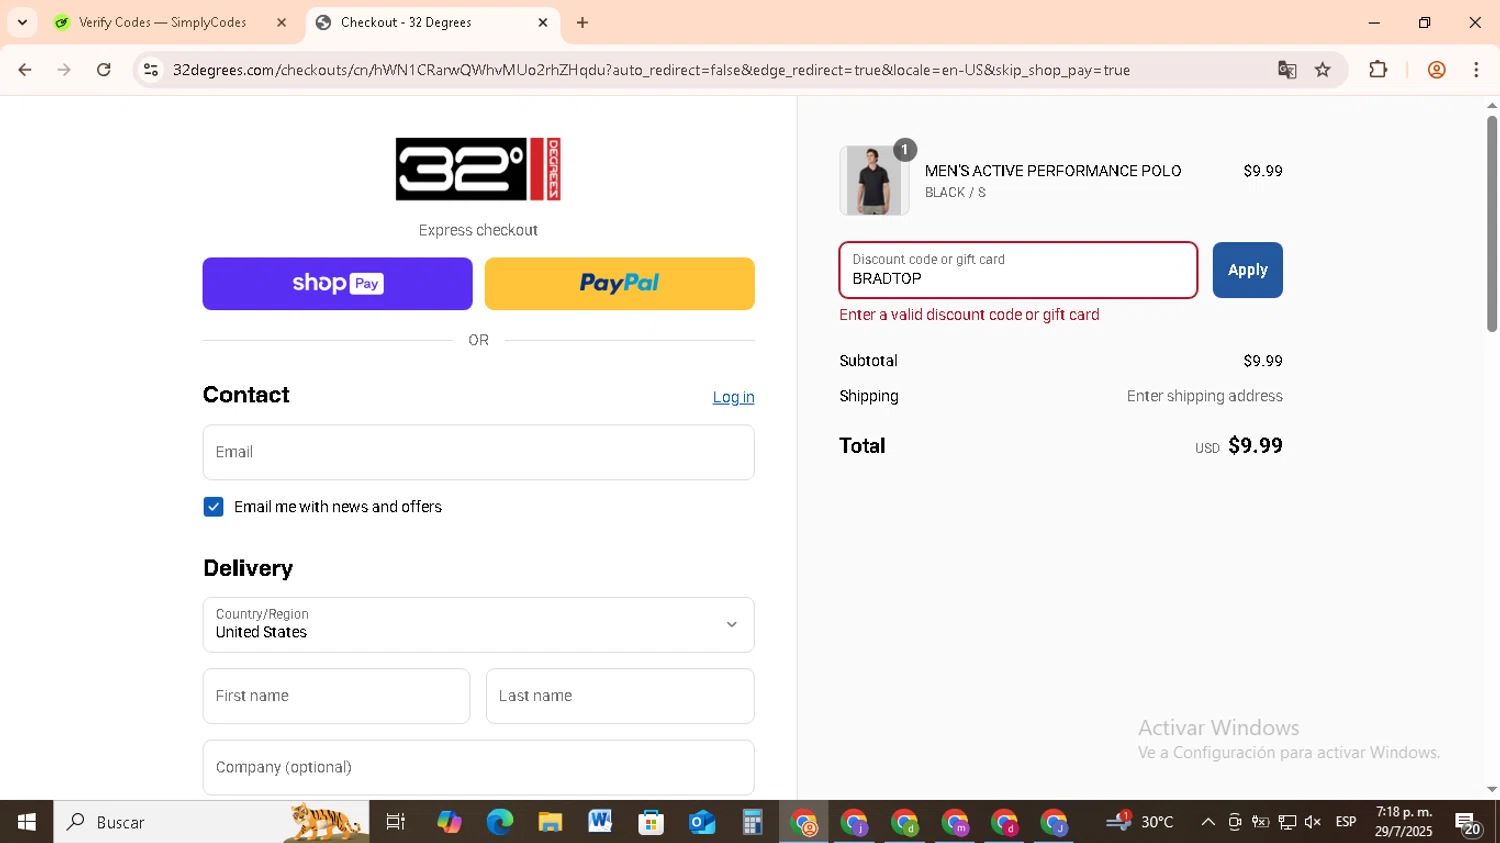Click the address bar URL

pyautogui.click(x=651, y=70)
